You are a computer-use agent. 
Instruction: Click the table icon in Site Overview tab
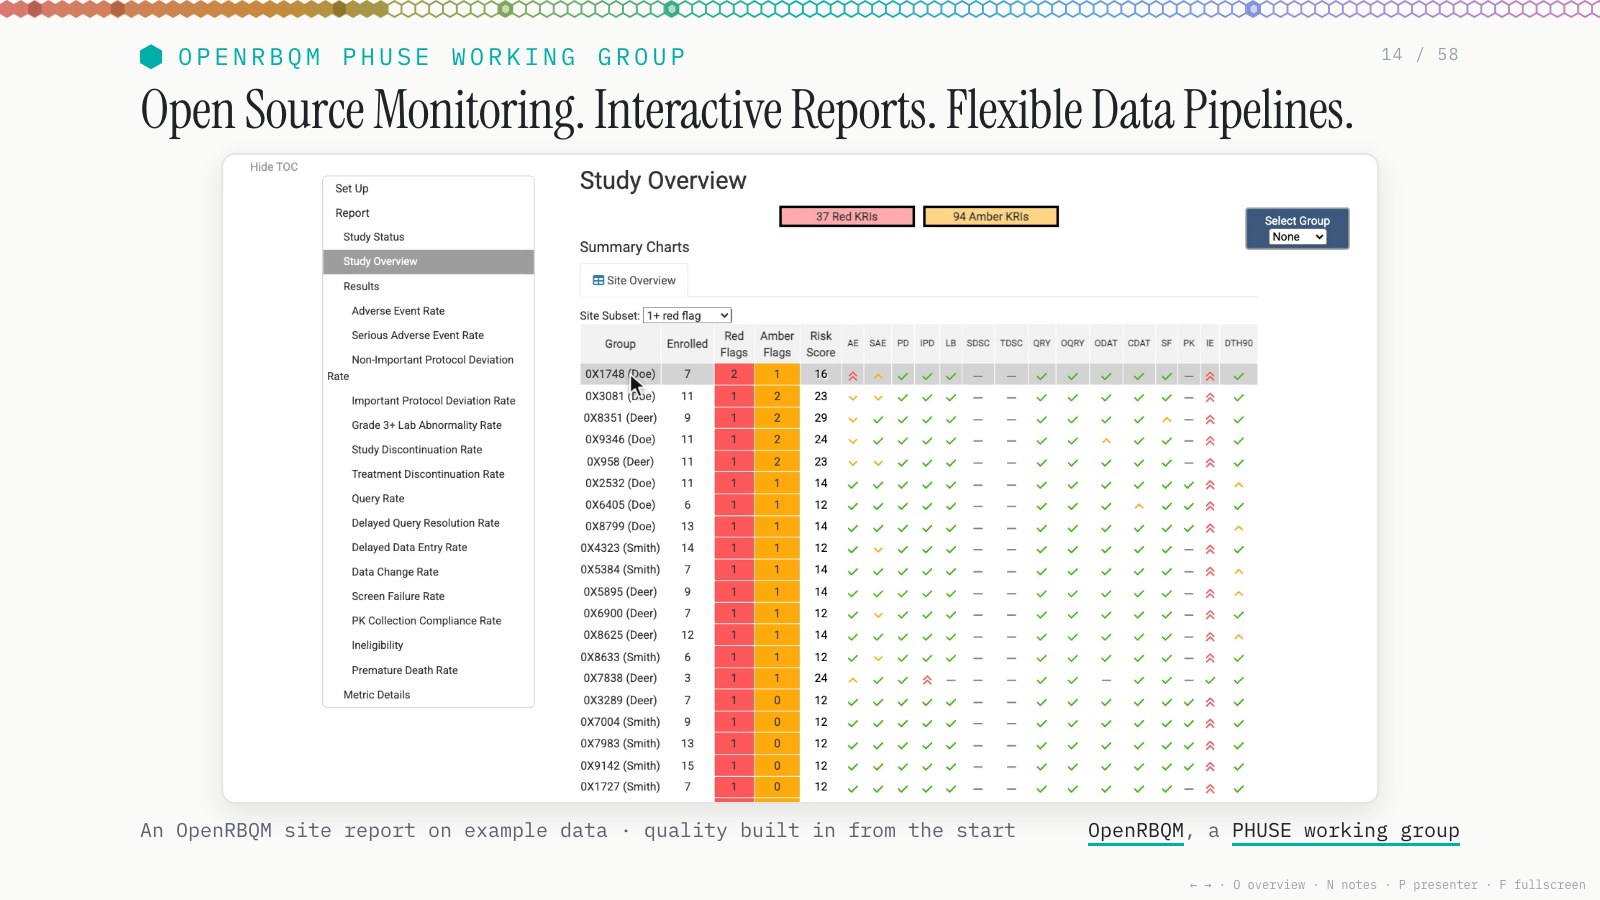click(x=598, y=281)
